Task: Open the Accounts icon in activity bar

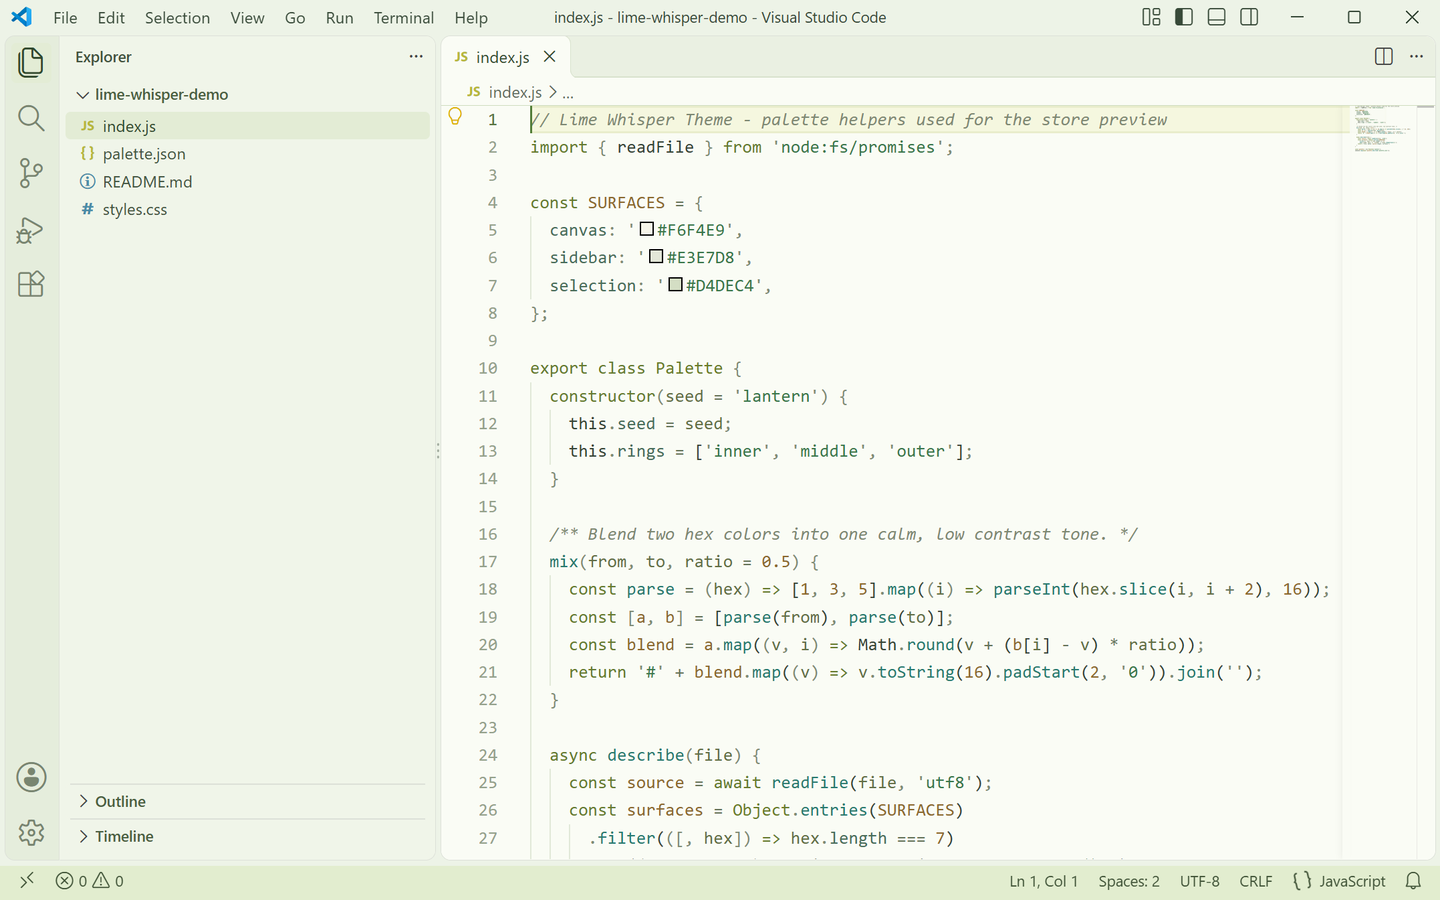Action: pyautogui.click(x=31, y=777)
